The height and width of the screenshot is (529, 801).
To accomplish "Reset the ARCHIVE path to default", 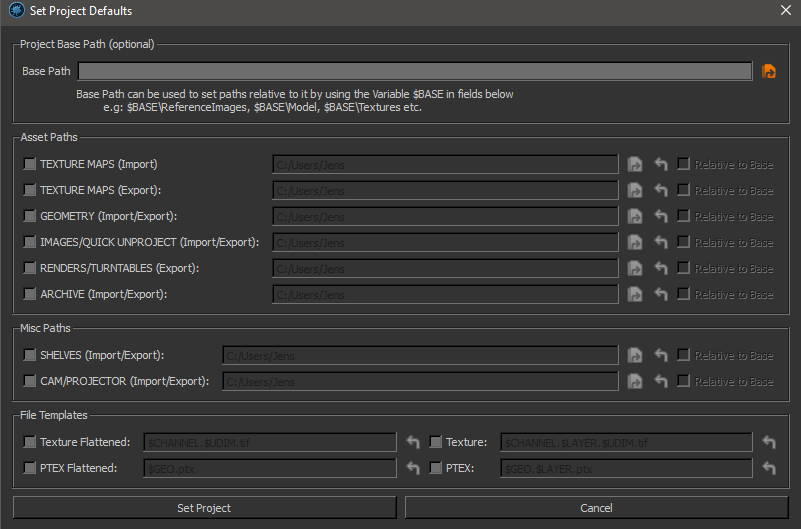I will click(660, 294).
